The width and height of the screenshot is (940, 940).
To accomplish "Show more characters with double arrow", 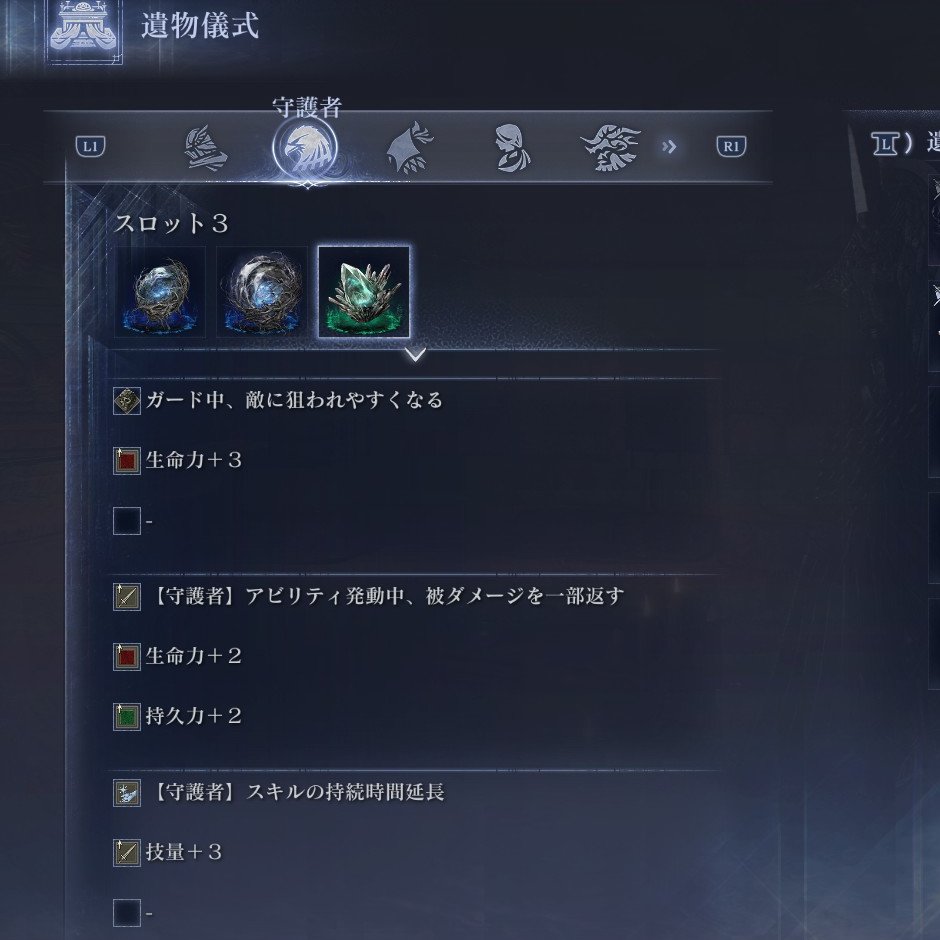I will coord(669,146).
